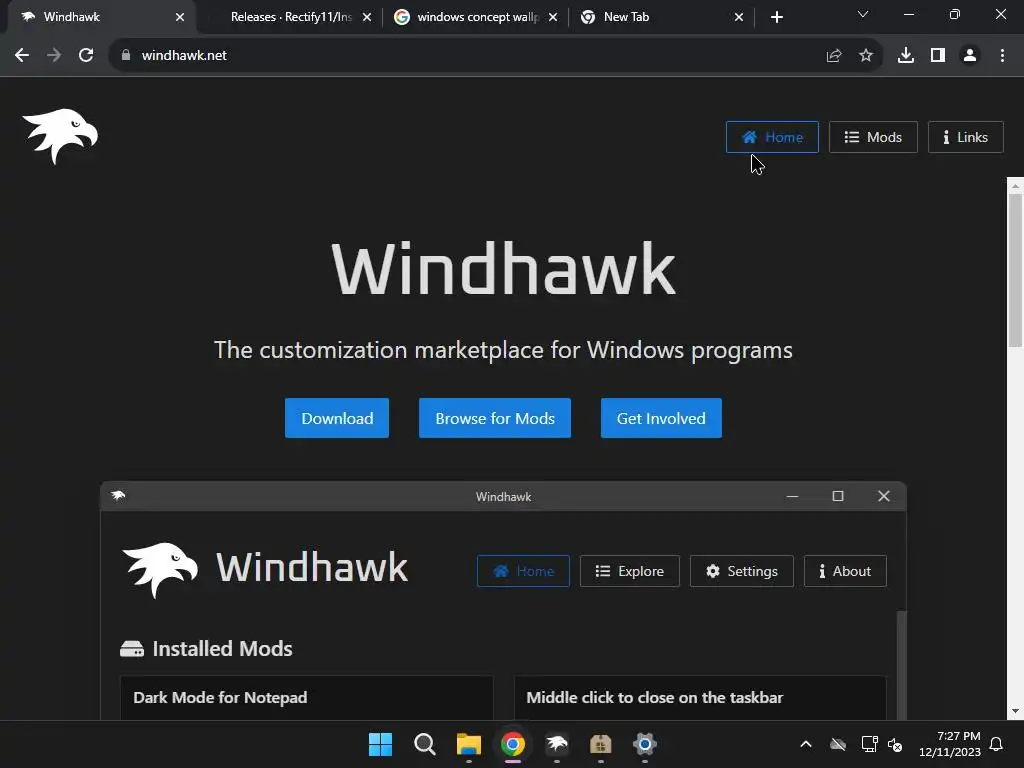1024x768 pixels.
Task: Click the browser forward arrow
Action: 54,56
